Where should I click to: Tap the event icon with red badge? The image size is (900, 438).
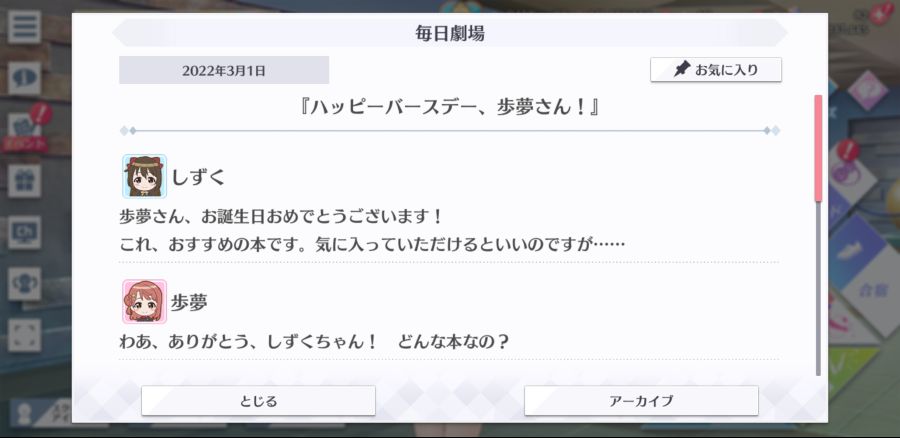pos(24,127)
